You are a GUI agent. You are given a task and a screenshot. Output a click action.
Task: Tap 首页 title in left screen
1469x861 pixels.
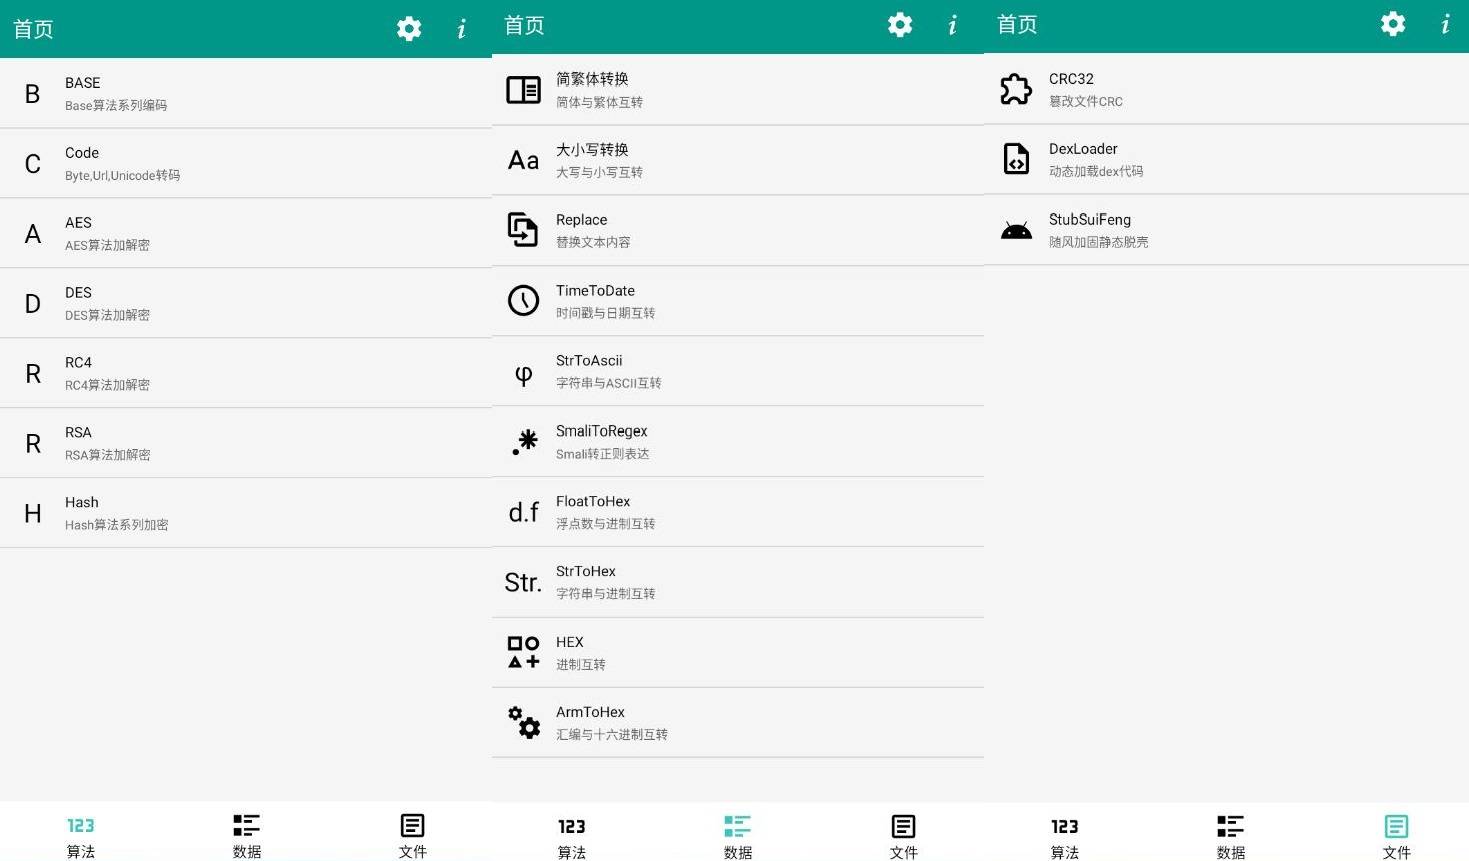coord(33,29)
